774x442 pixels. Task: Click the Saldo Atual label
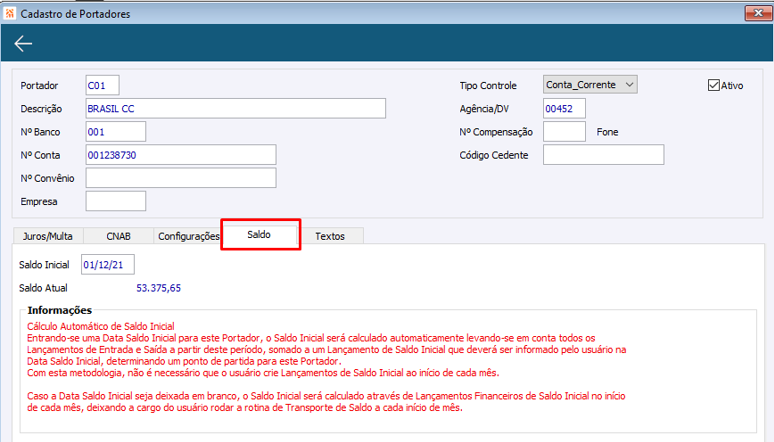tap(43, 288)
